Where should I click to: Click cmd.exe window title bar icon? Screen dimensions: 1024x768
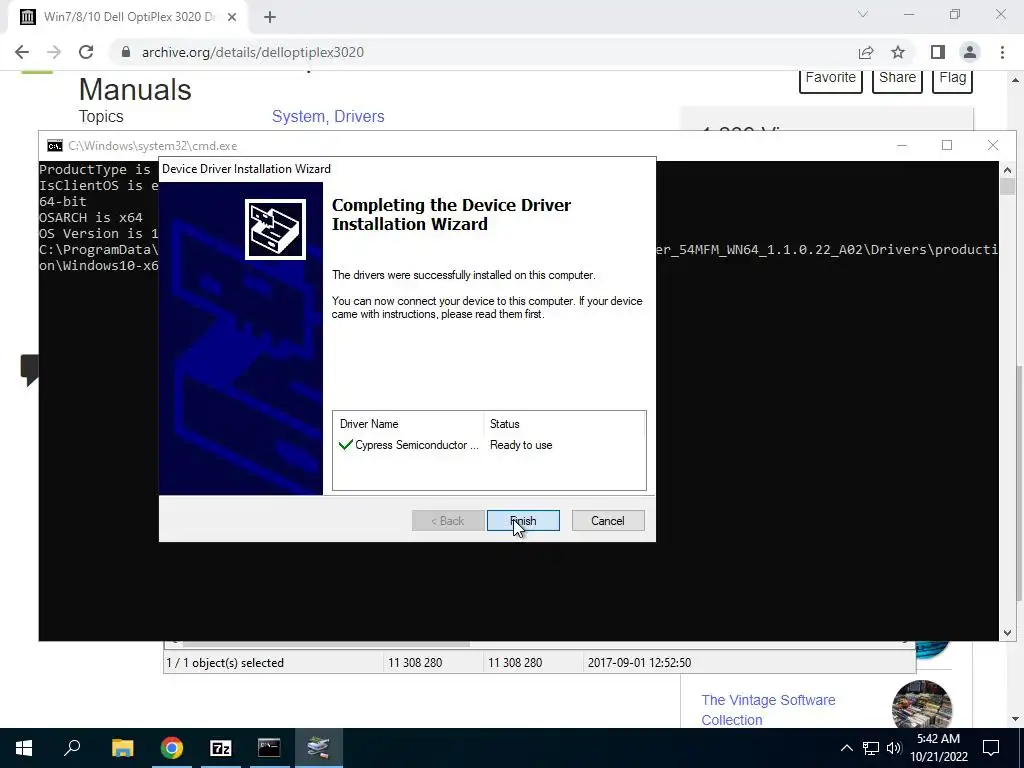pos(55,146)
